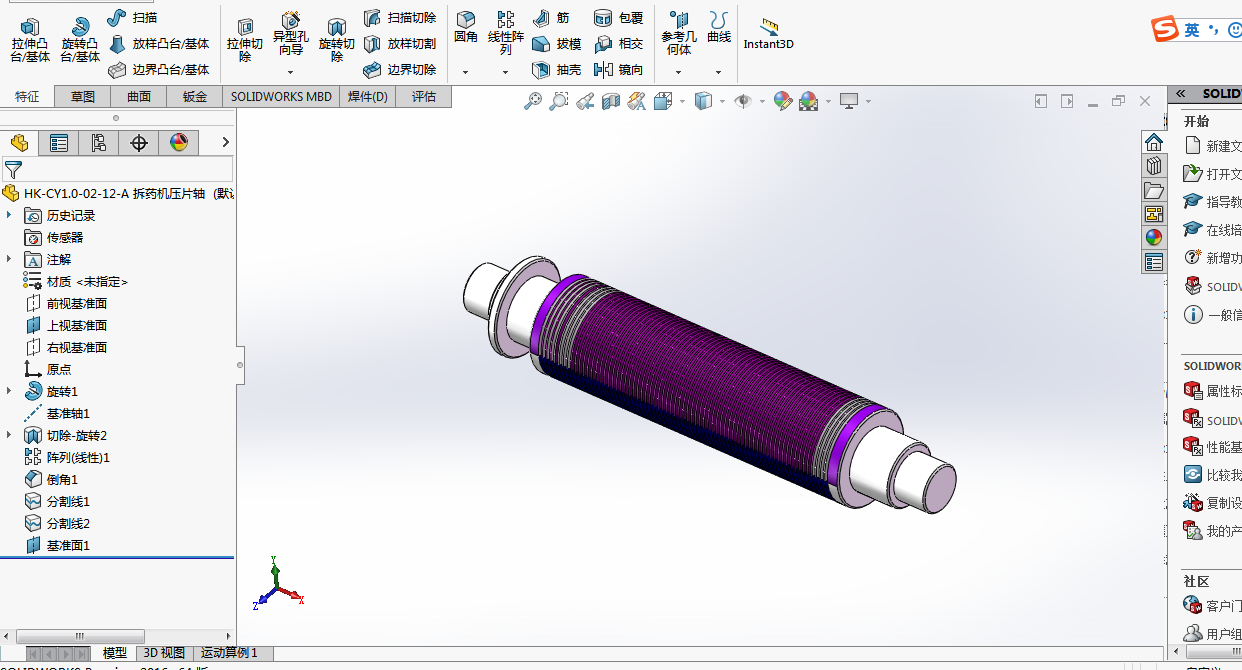Select the 旋转切除 revolved cut tool
The width and height of the screenshot is (1242, 670).
pos(337,40)
